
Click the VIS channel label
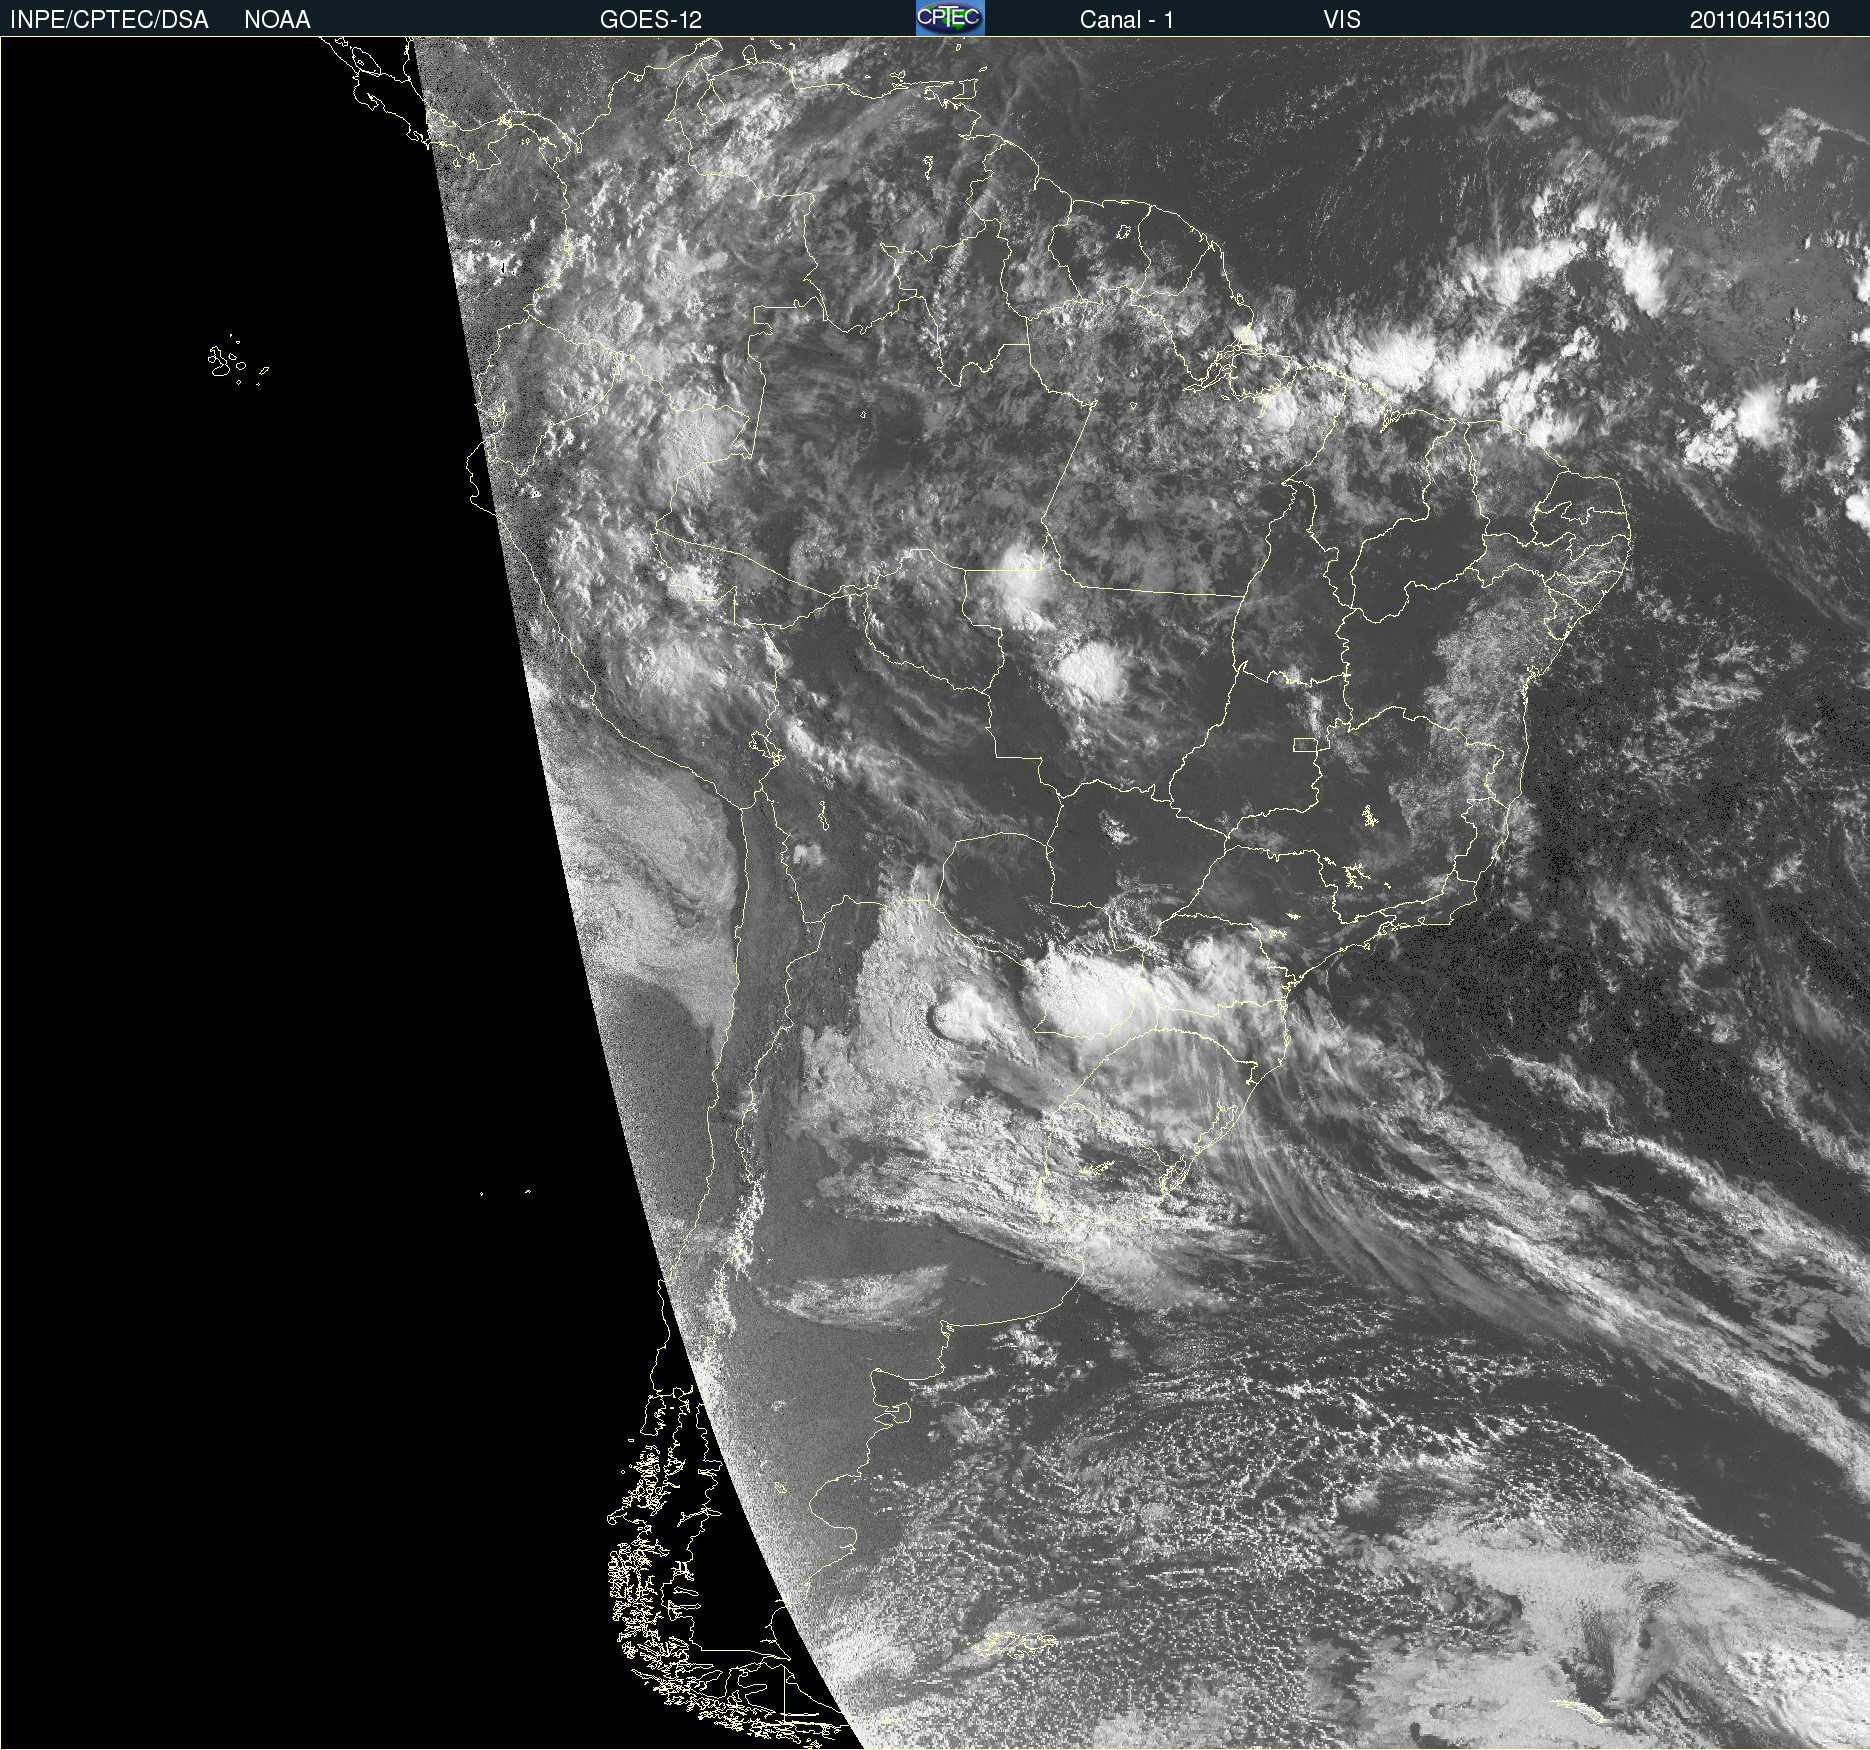coord(1342,20)
